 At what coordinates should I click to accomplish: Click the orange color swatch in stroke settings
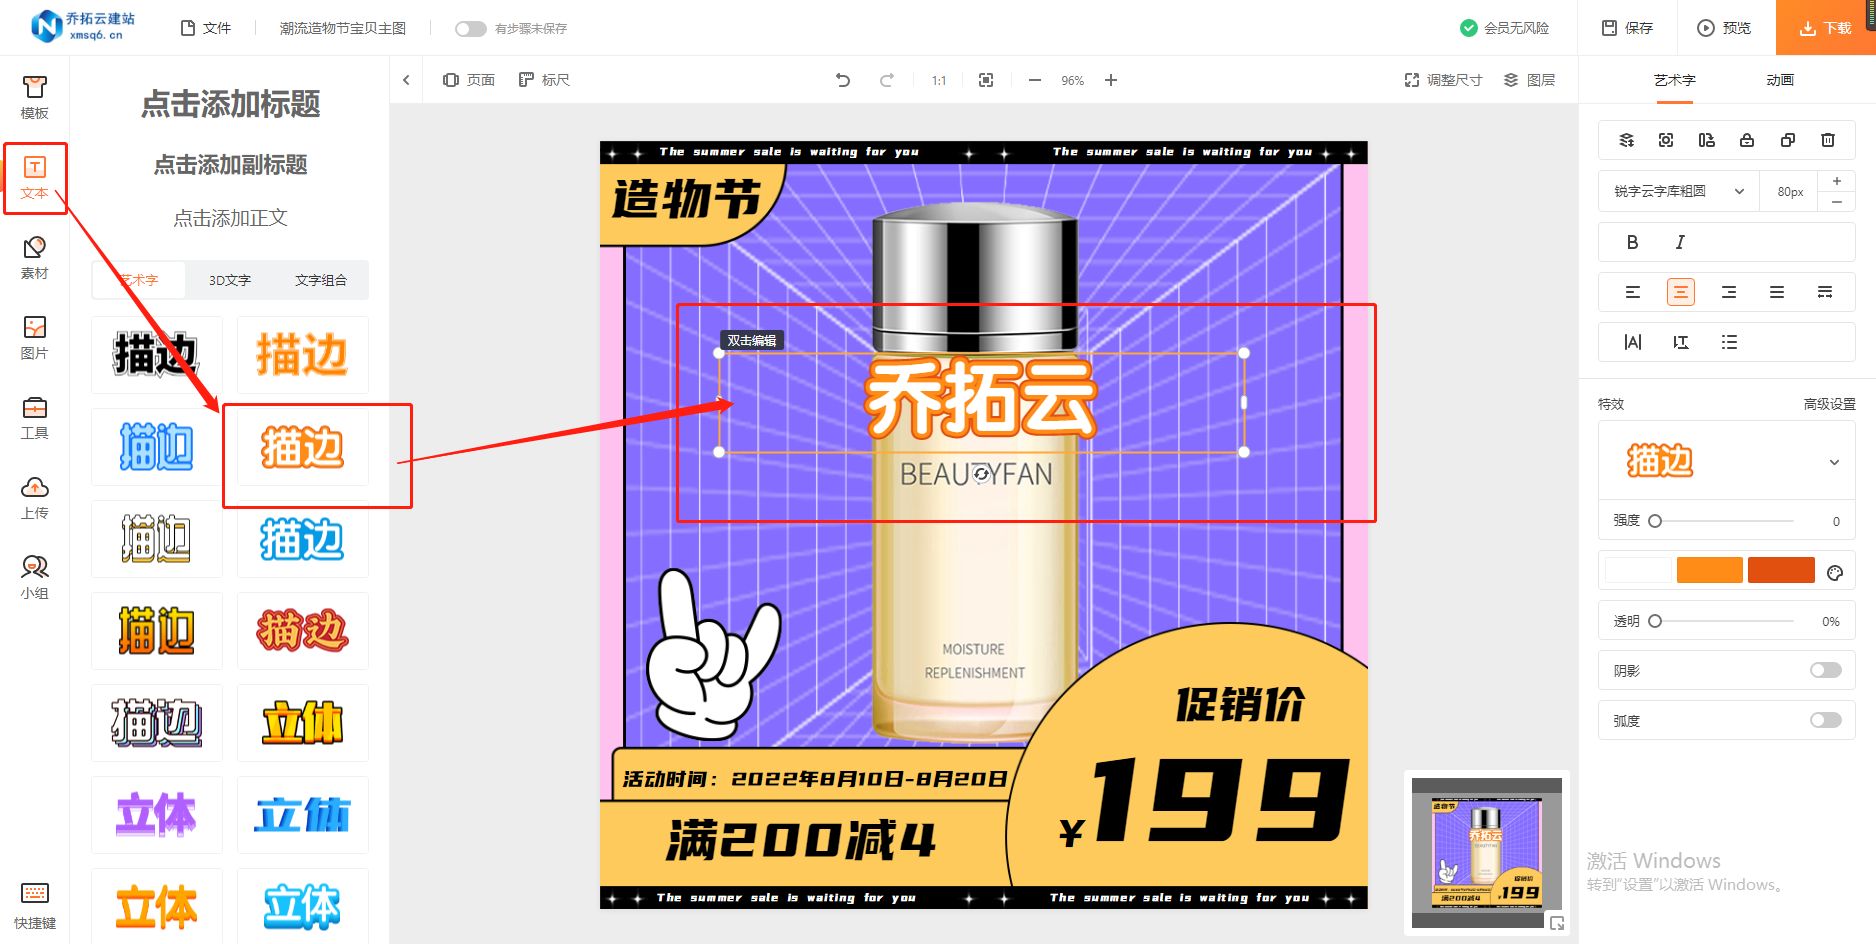pyautogui.click(x=1709, y=569)
